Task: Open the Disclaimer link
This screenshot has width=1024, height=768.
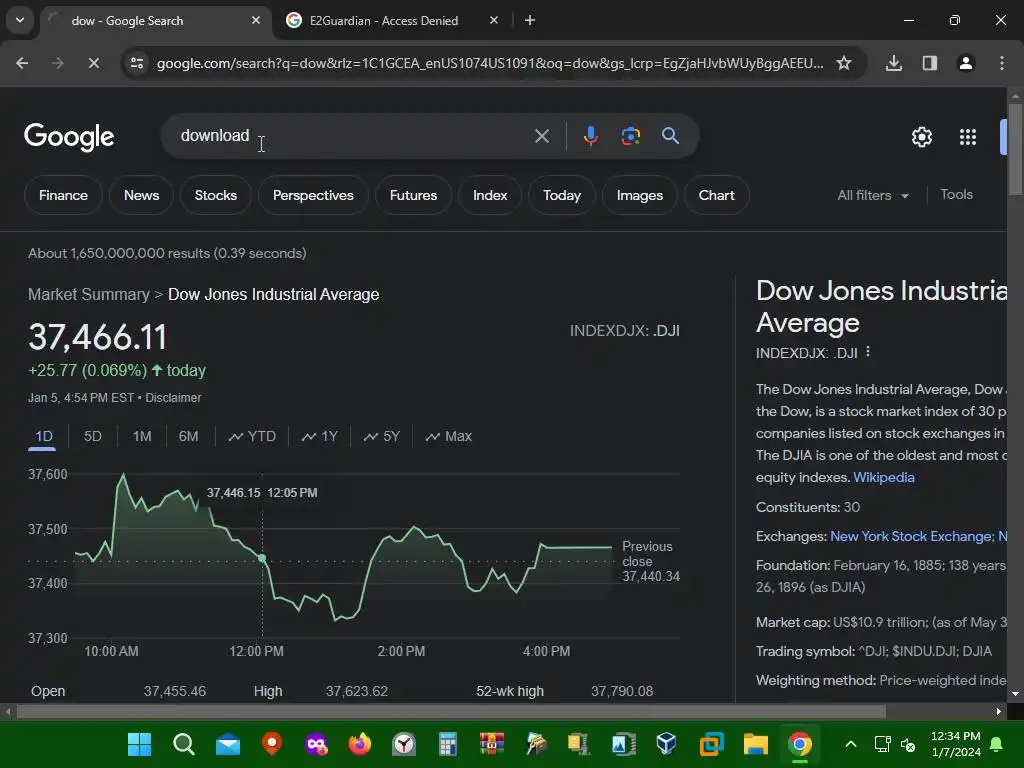Action: click(173, 398)
